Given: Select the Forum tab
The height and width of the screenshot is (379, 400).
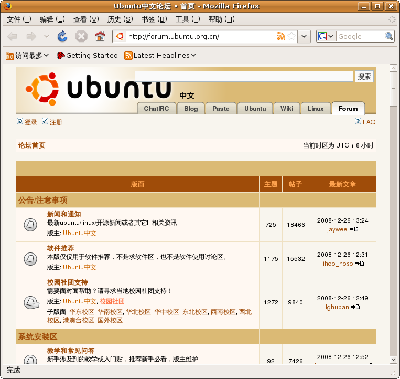Looking at the screenshot, I should (348, 109).
